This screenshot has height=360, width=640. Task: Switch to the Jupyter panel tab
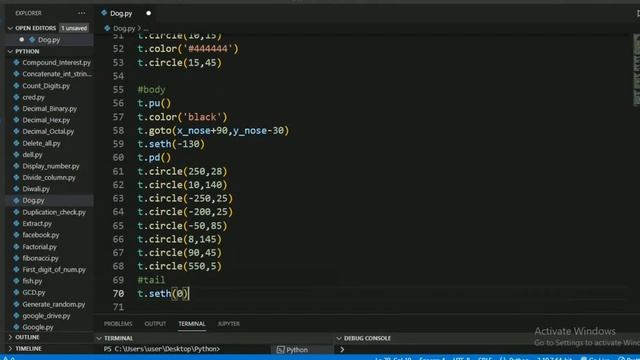229,324
